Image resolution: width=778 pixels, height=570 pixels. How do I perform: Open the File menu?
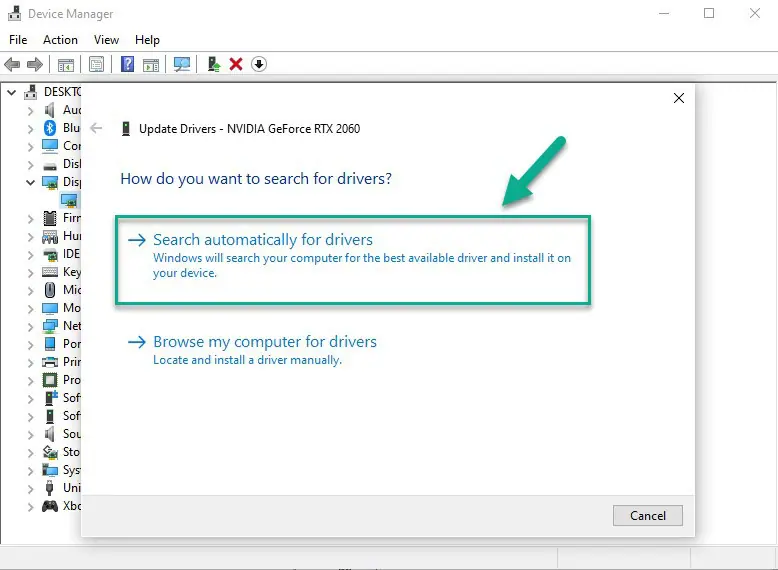tap(18, 40)
